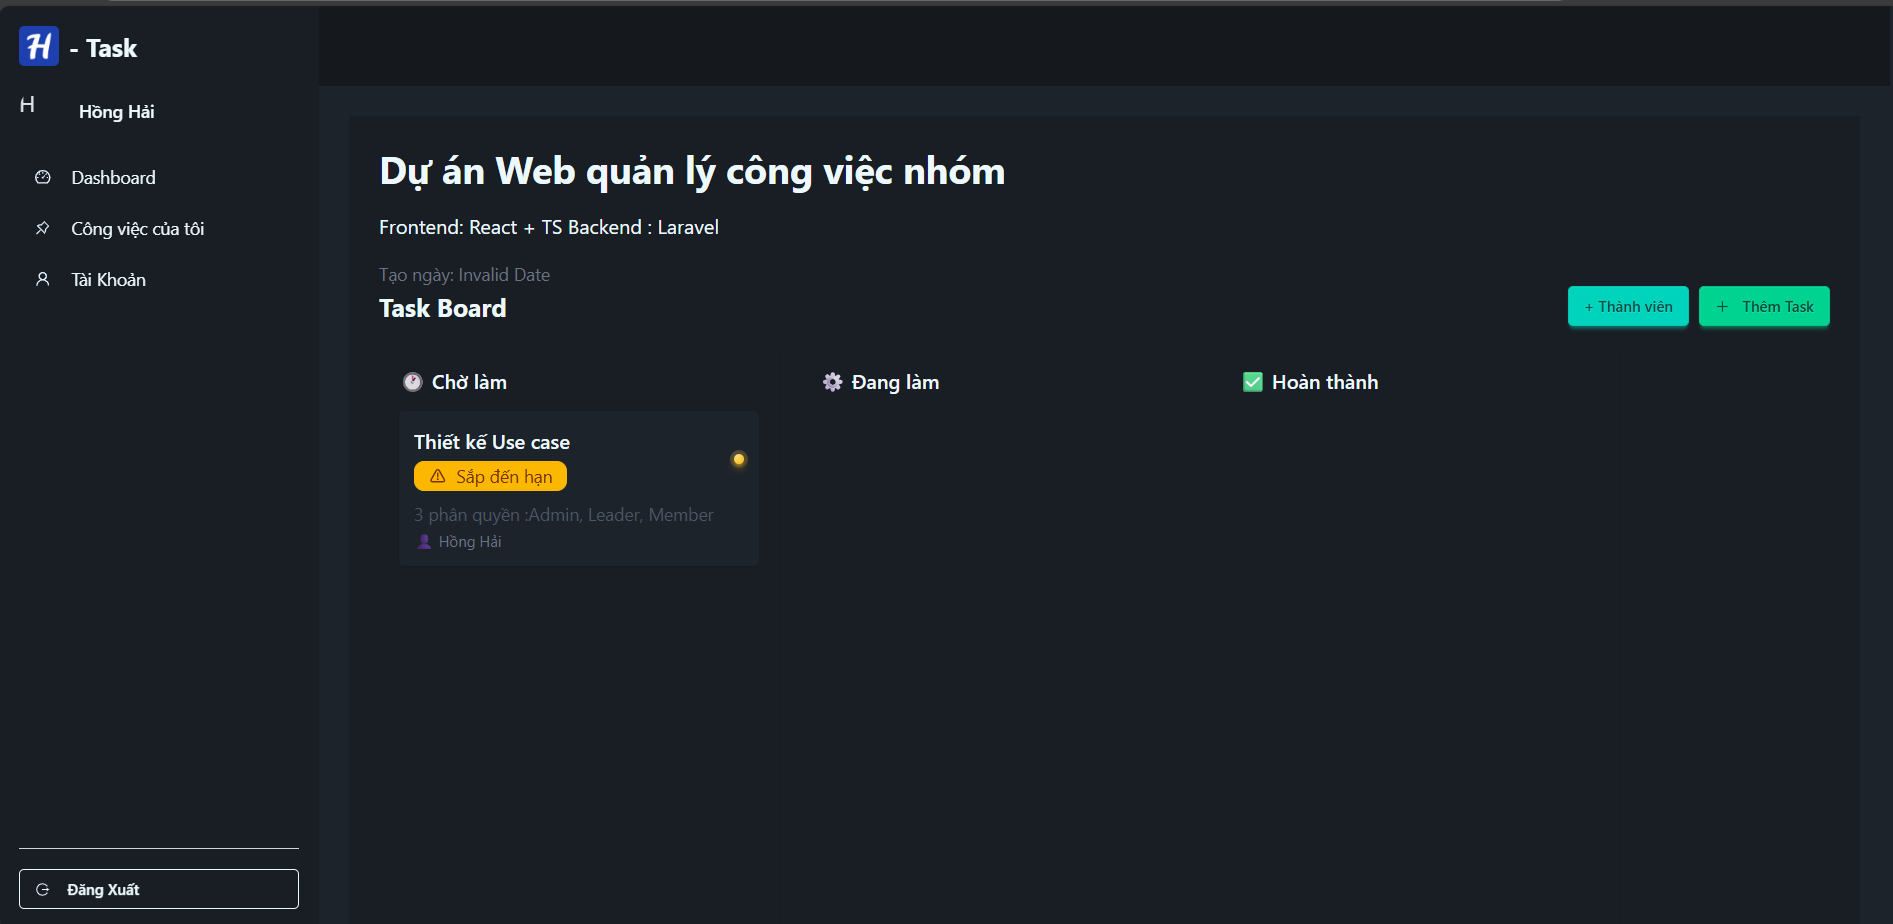Click the Sắp đến hạn warning badge
The height and width of the screenshot is (924, 1893).
[490, 477]
